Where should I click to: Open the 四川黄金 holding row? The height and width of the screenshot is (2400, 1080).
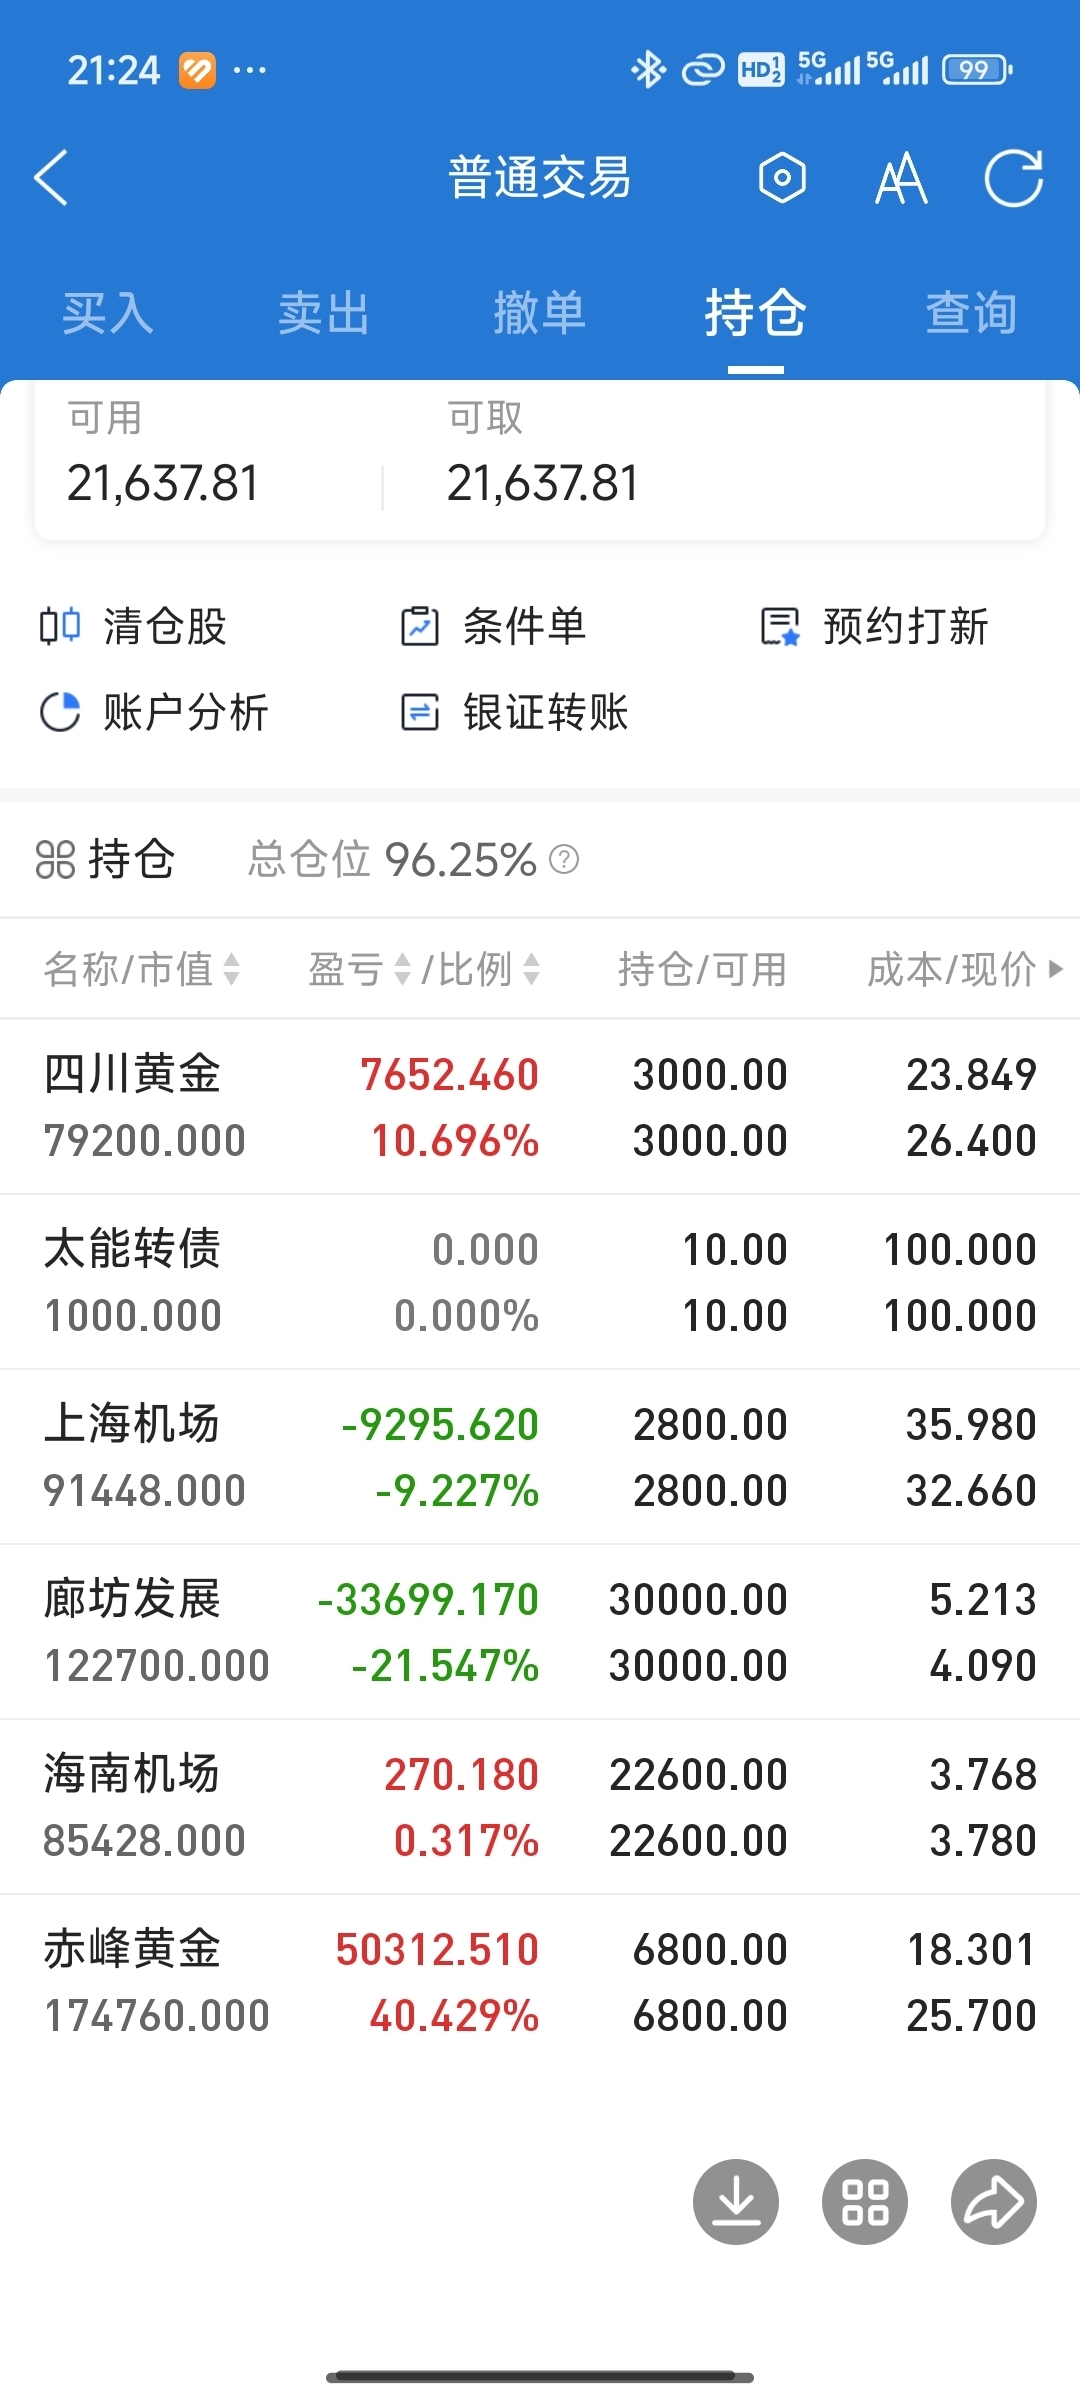(540, 1107)
